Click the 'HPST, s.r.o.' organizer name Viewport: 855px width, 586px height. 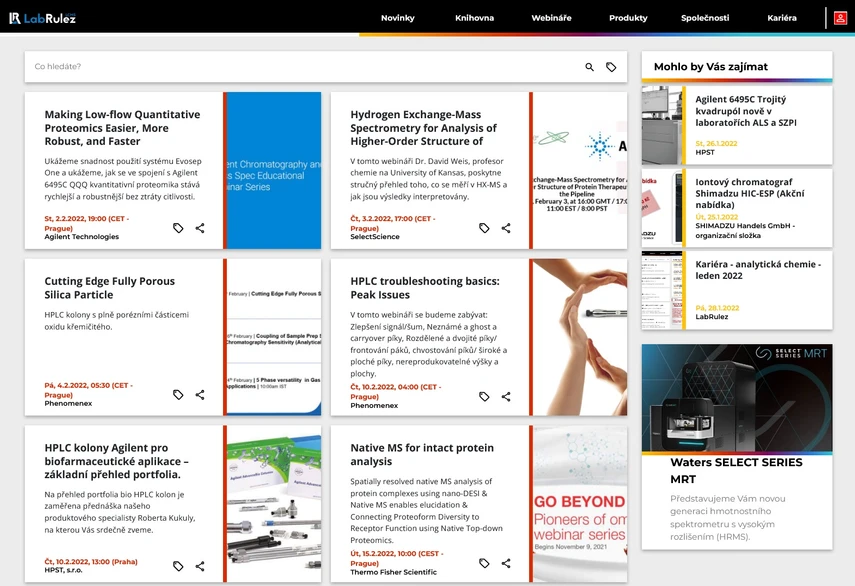[63, 570]
